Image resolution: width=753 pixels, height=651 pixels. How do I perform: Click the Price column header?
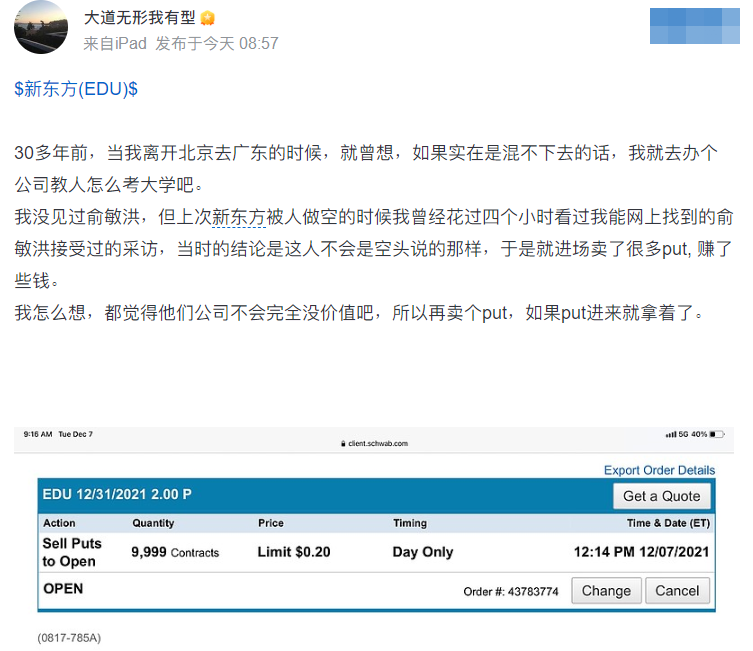(271, 523)
